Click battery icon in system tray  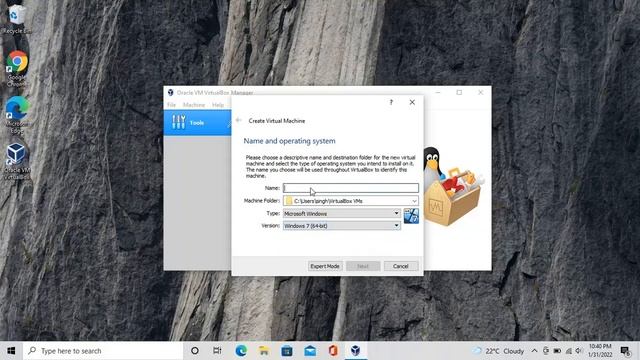[557, 351]
